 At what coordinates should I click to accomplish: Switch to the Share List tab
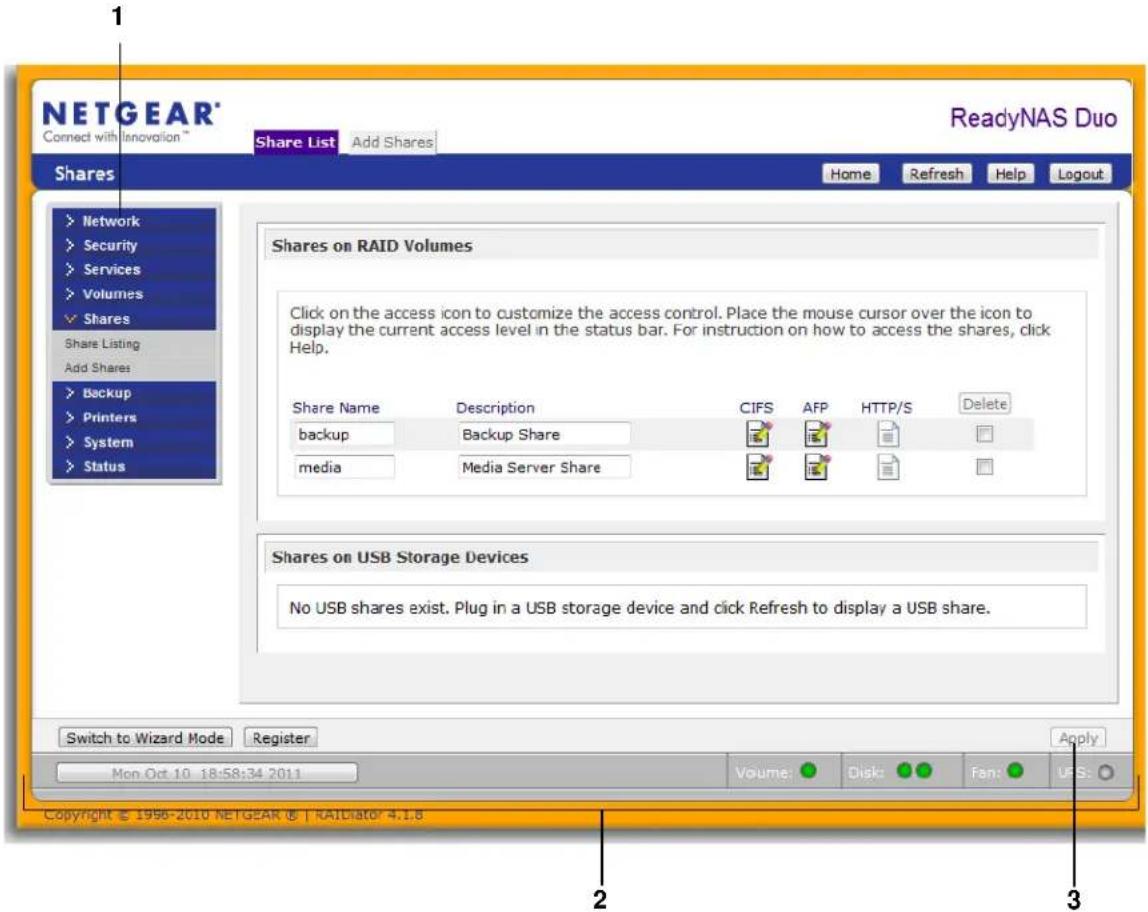coord(296,142)
